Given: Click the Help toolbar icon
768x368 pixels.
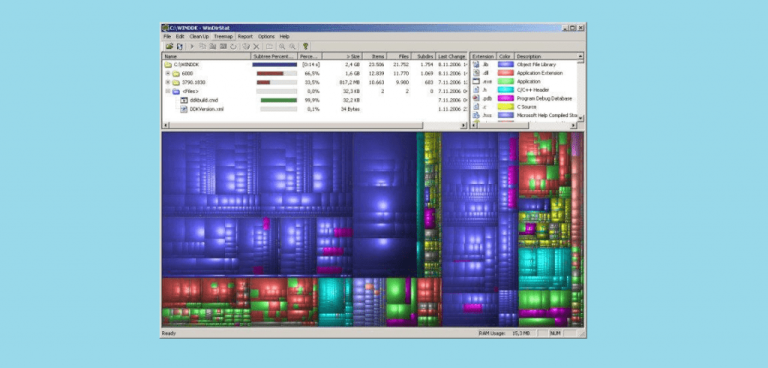Looking at the screenshot, I should point(306,46).
